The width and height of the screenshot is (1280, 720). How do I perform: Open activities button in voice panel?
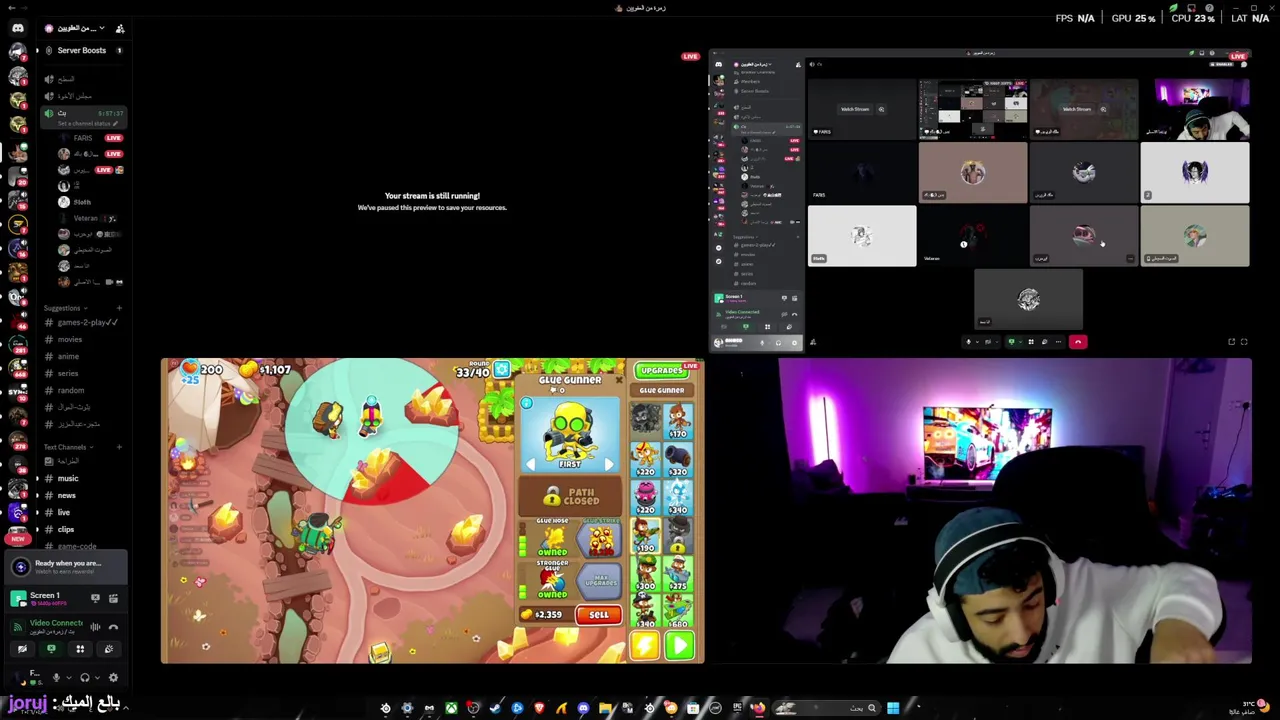tap(80, 649)
